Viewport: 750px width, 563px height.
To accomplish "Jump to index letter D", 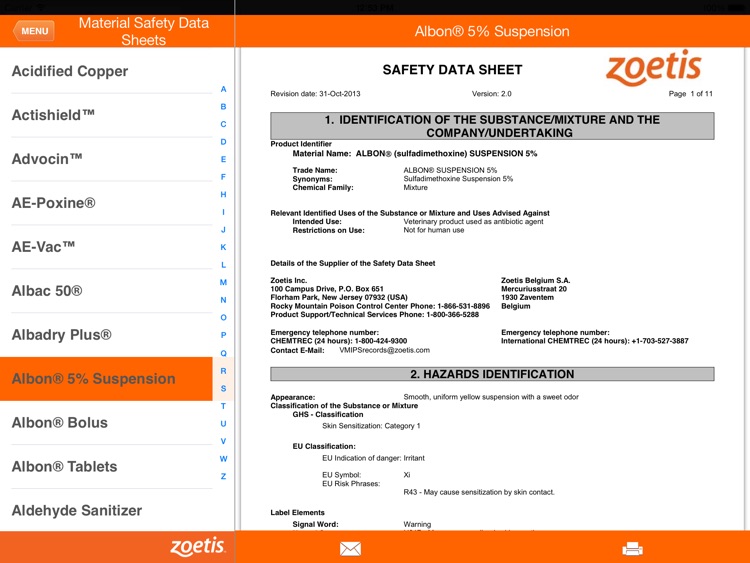I will 223,142.
